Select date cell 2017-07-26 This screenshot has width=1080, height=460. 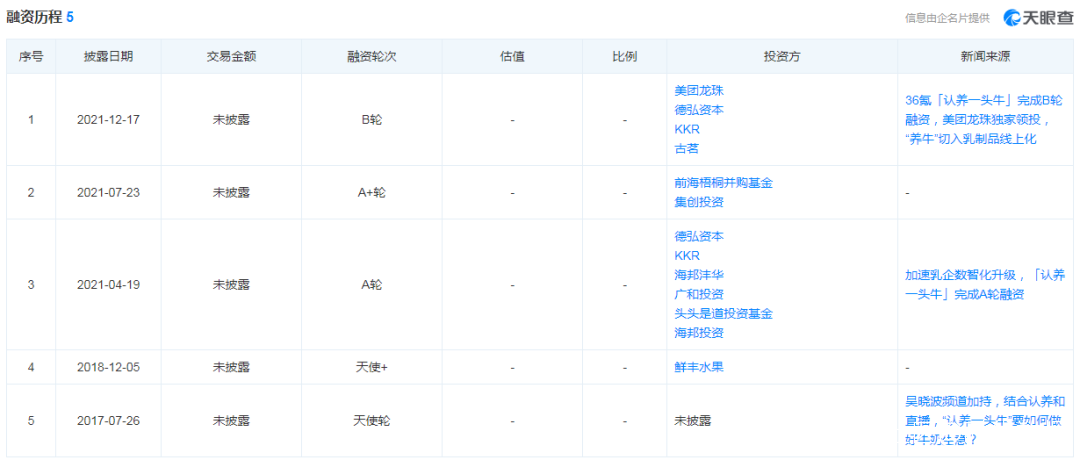tap(108, 420)
